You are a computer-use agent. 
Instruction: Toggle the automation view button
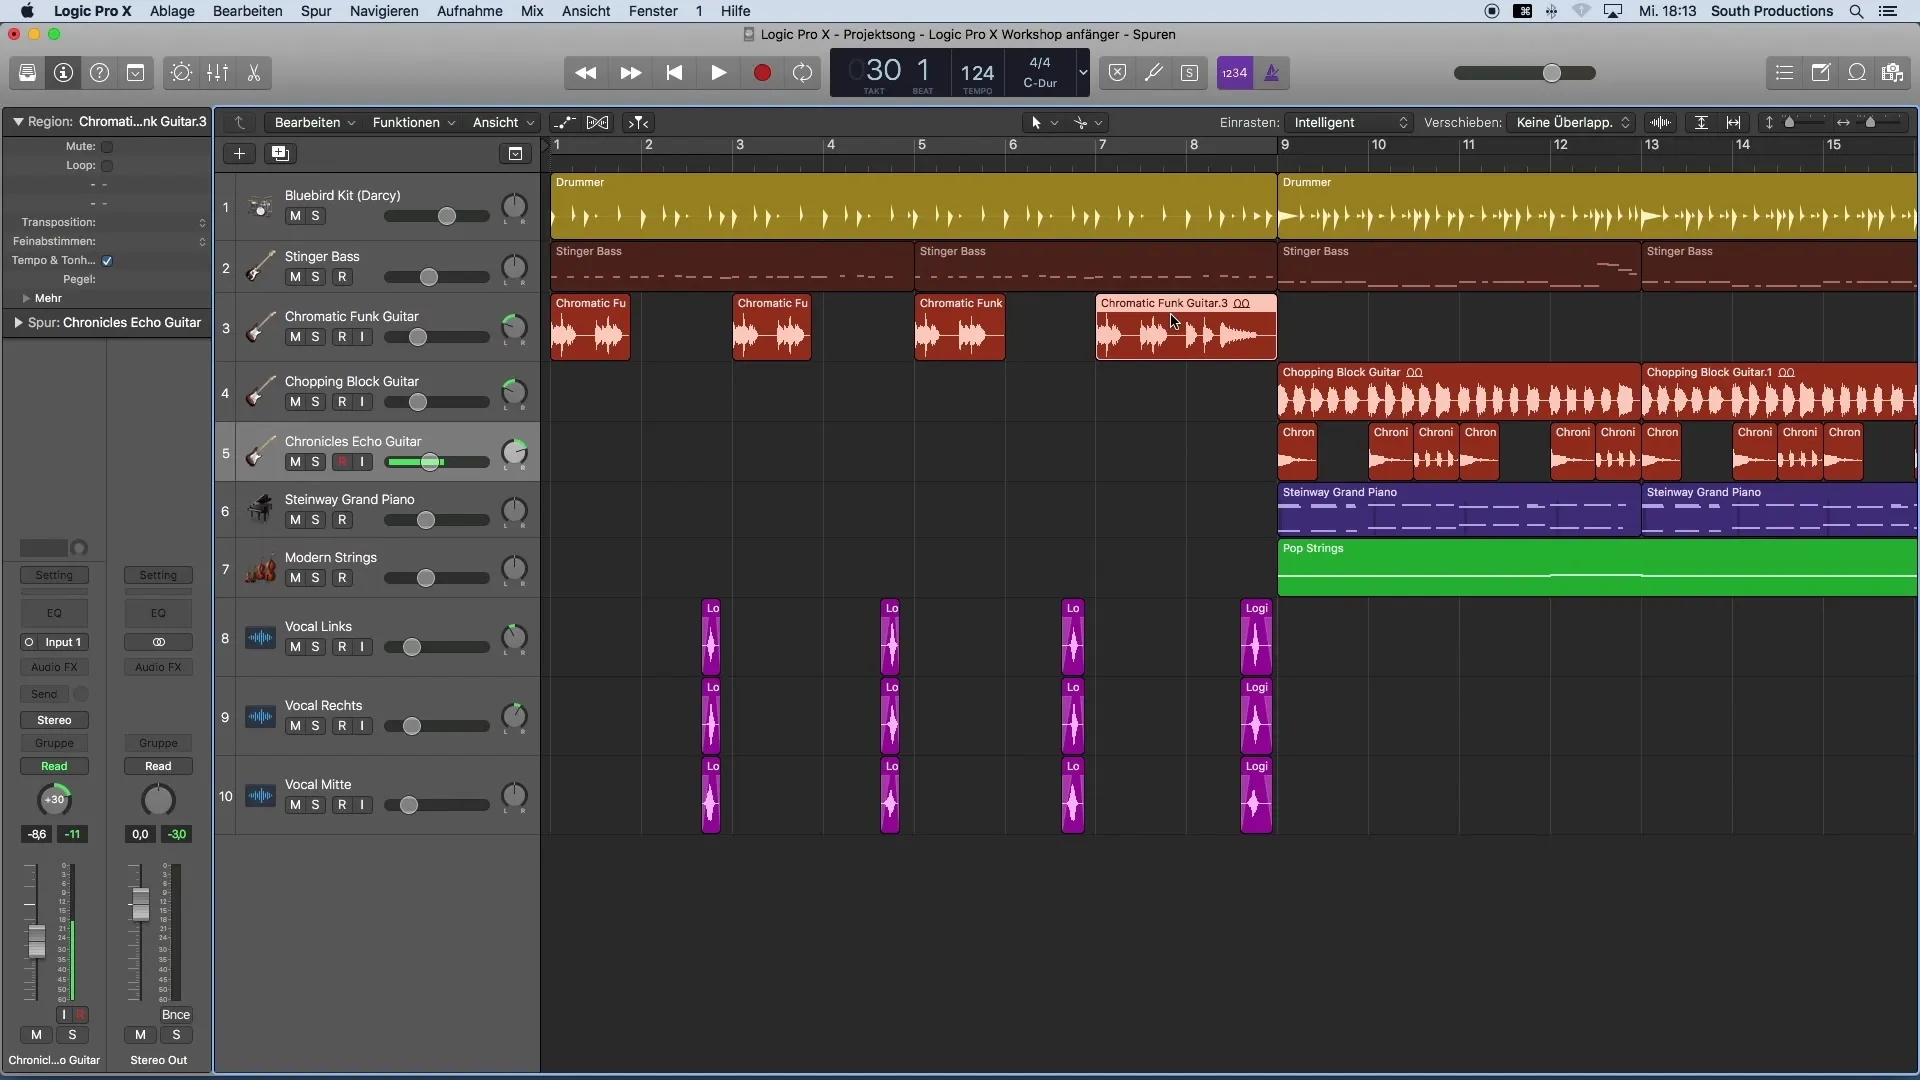[564, 122]
